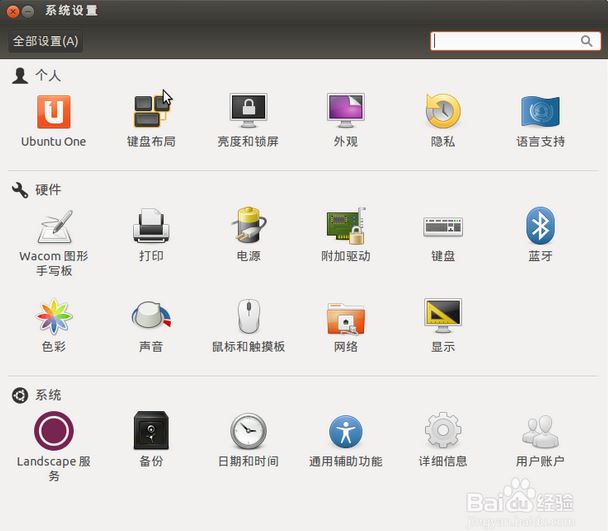Open 日期和时间 clock icon
Viewport: 608px width, 531px height.
click(x=249, y=431)
